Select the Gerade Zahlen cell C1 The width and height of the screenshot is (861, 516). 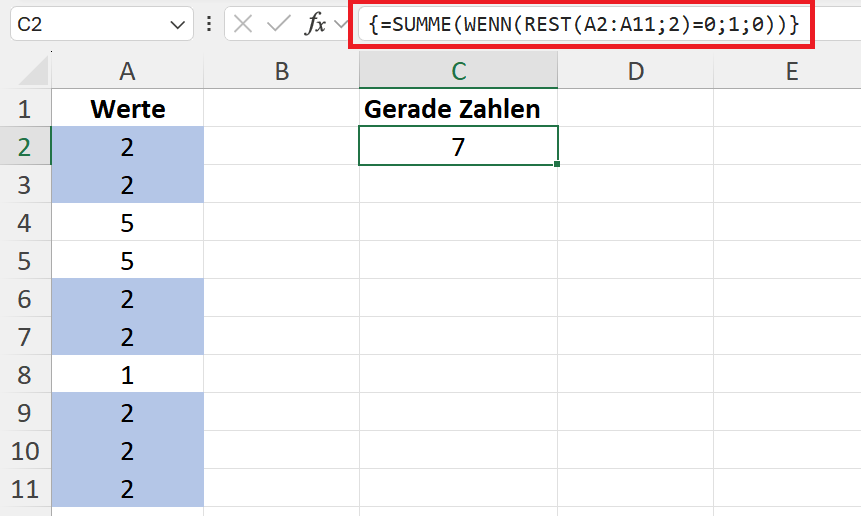(x=459, y=108)
